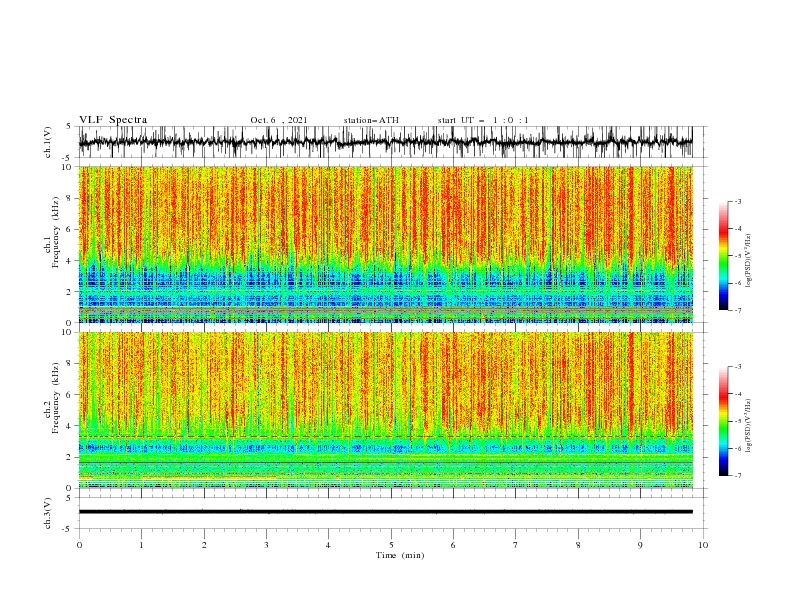Click time axis tick label "7"

click(515, 545)
